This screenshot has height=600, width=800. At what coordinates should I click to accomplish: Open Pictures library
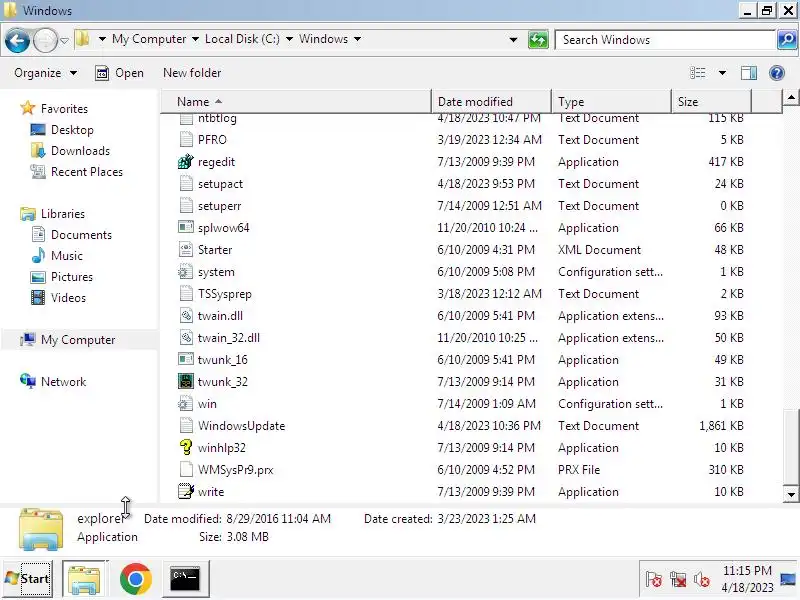(71, 277)
